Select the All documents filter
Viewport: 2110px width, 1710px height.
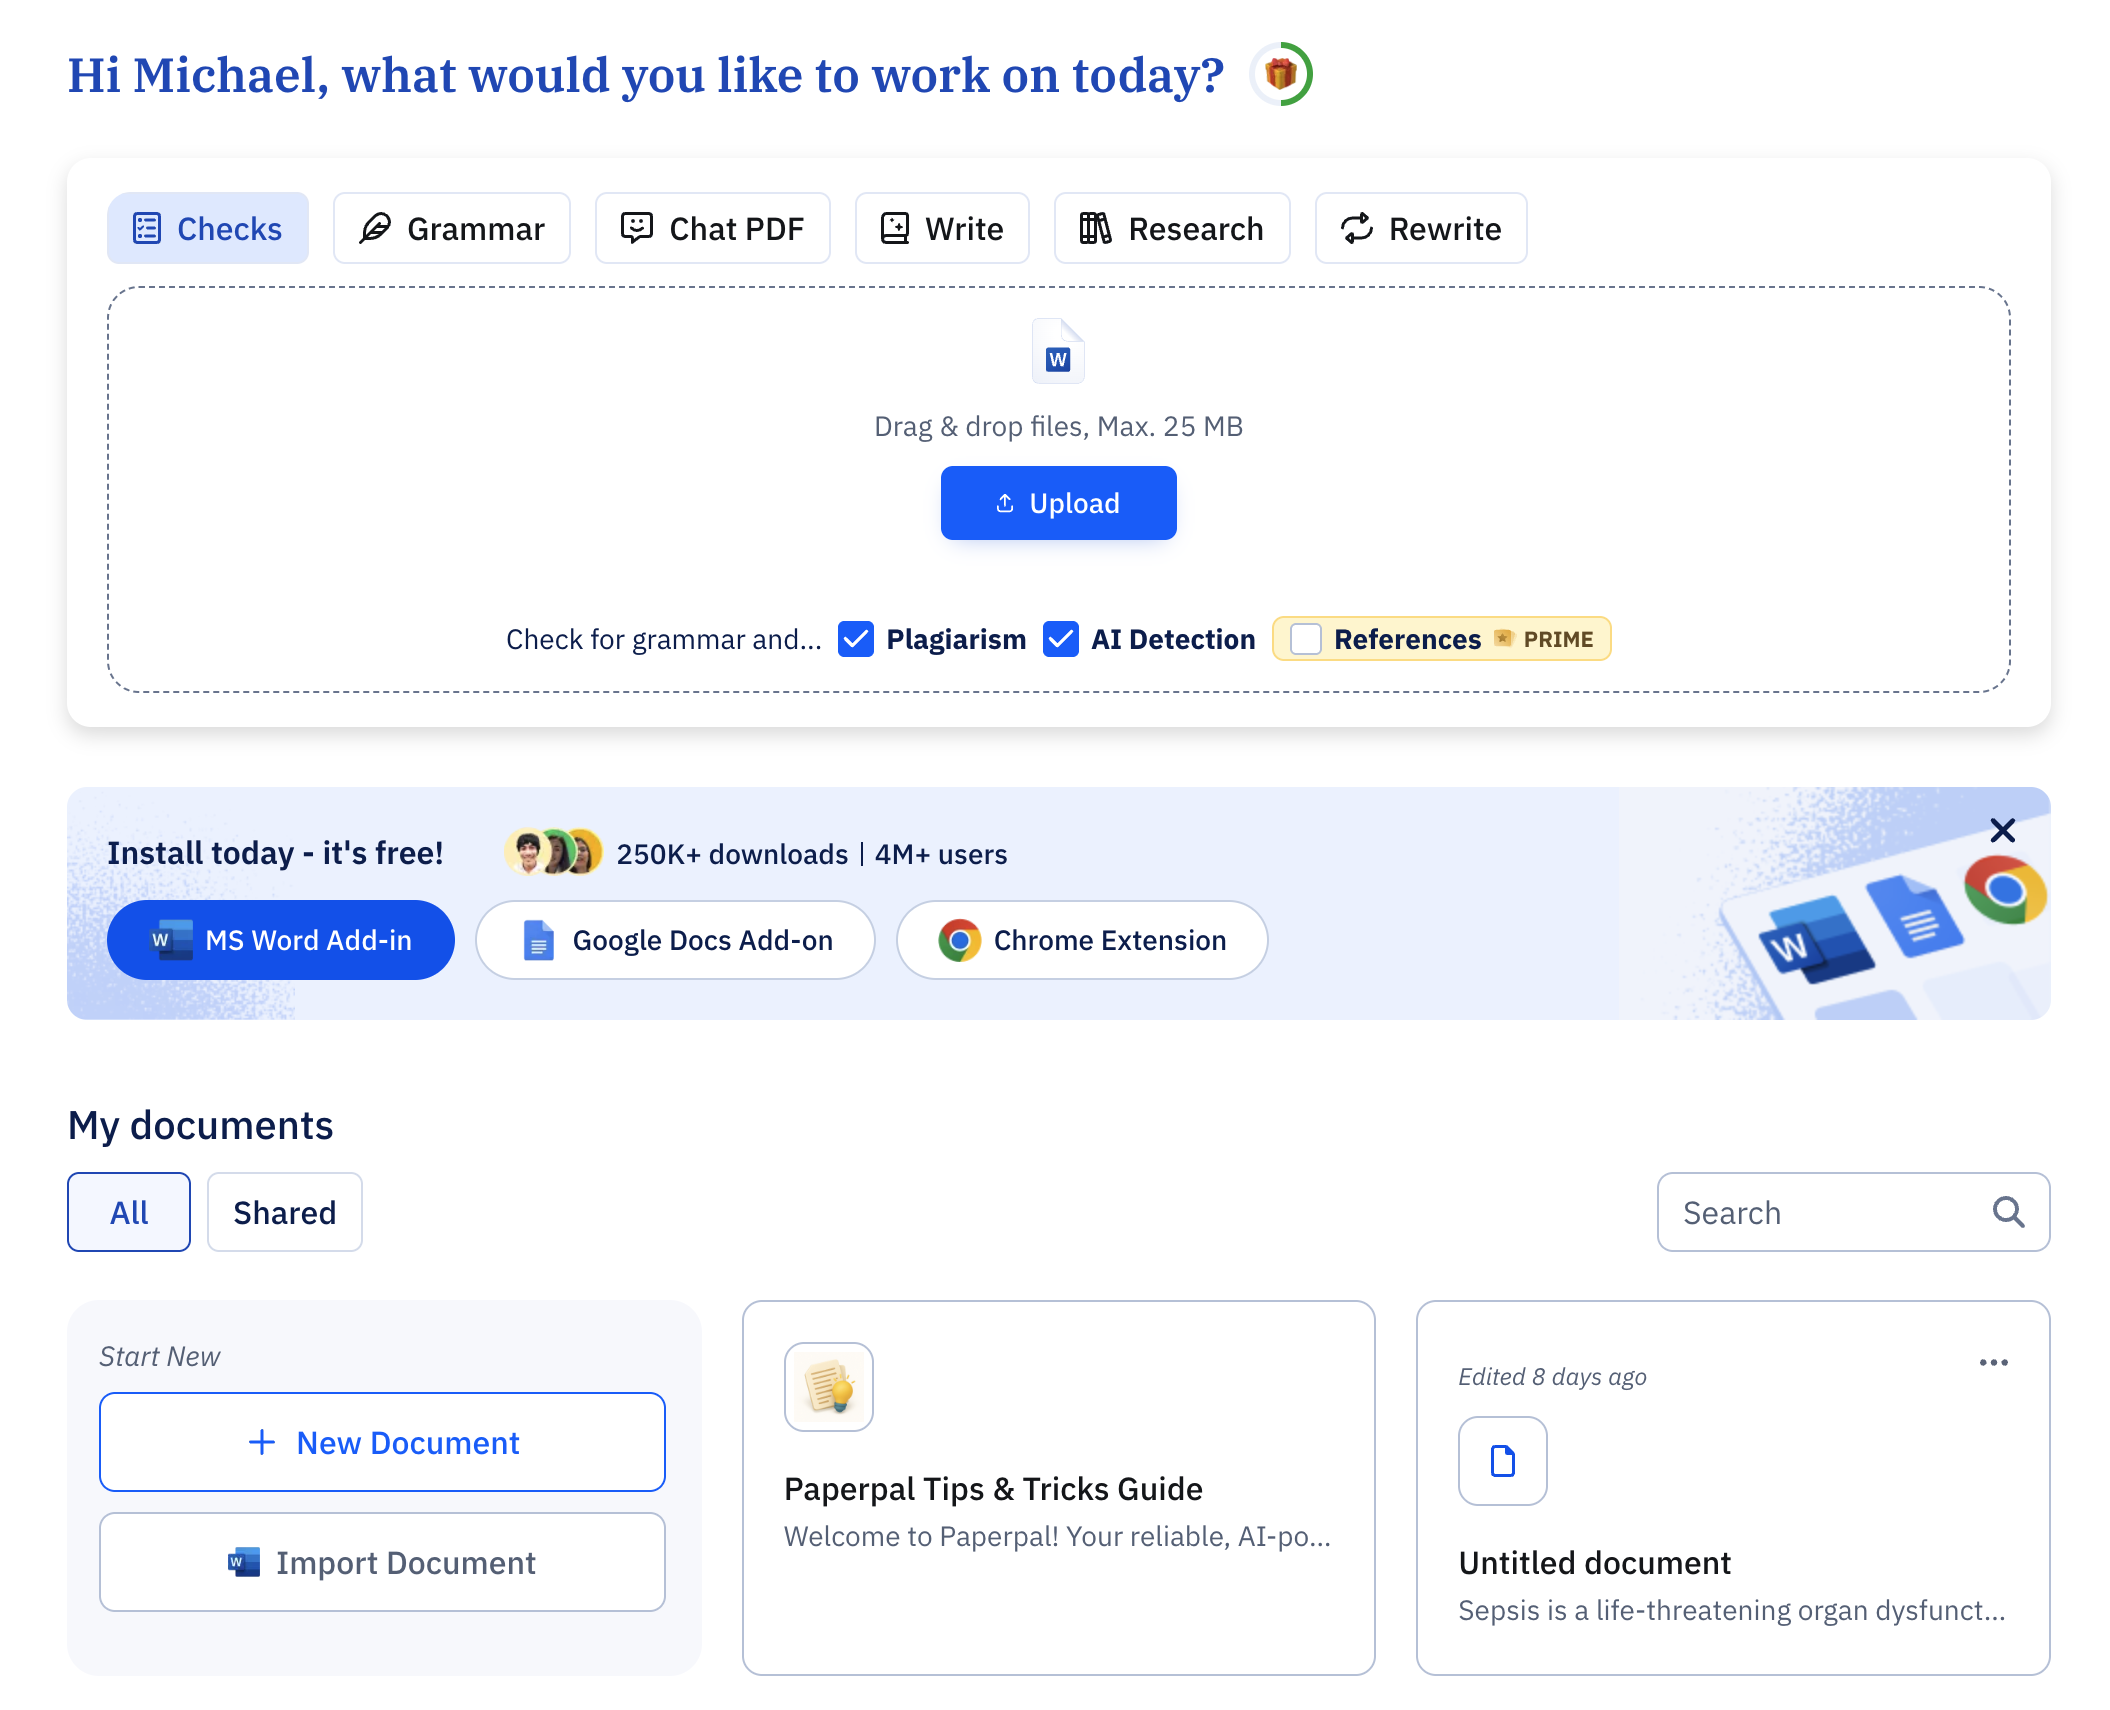click(129, 1212)
